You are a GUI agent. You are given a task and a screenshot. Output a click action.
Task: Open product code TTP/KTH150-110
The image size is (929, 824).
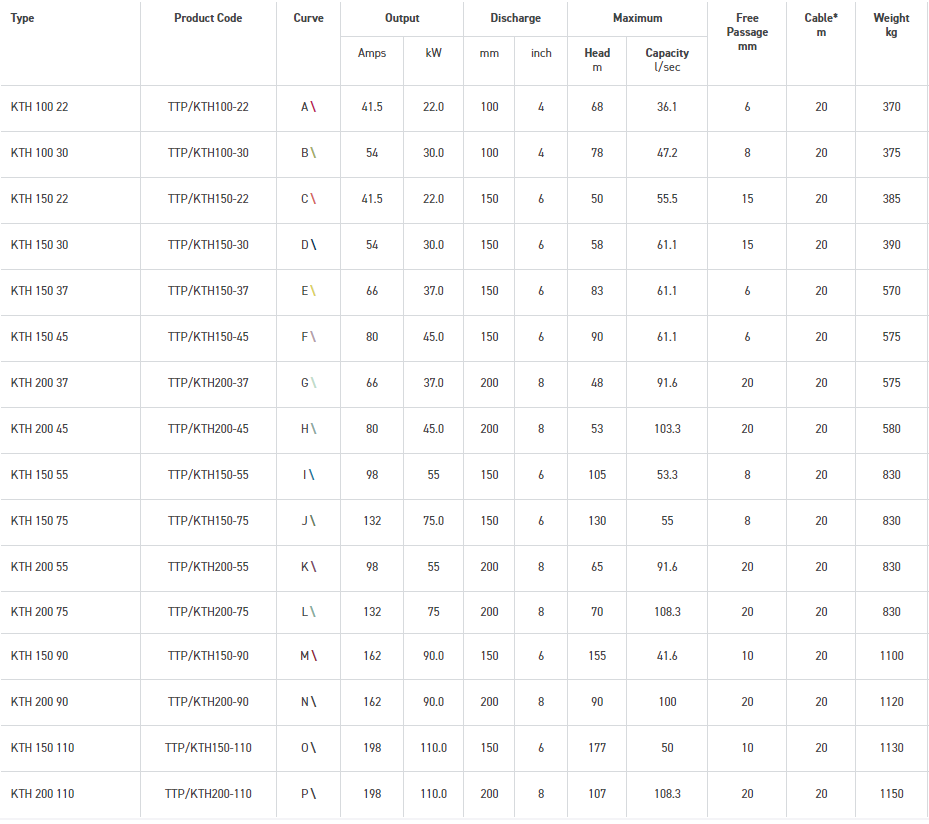click(x=208, y=748)
